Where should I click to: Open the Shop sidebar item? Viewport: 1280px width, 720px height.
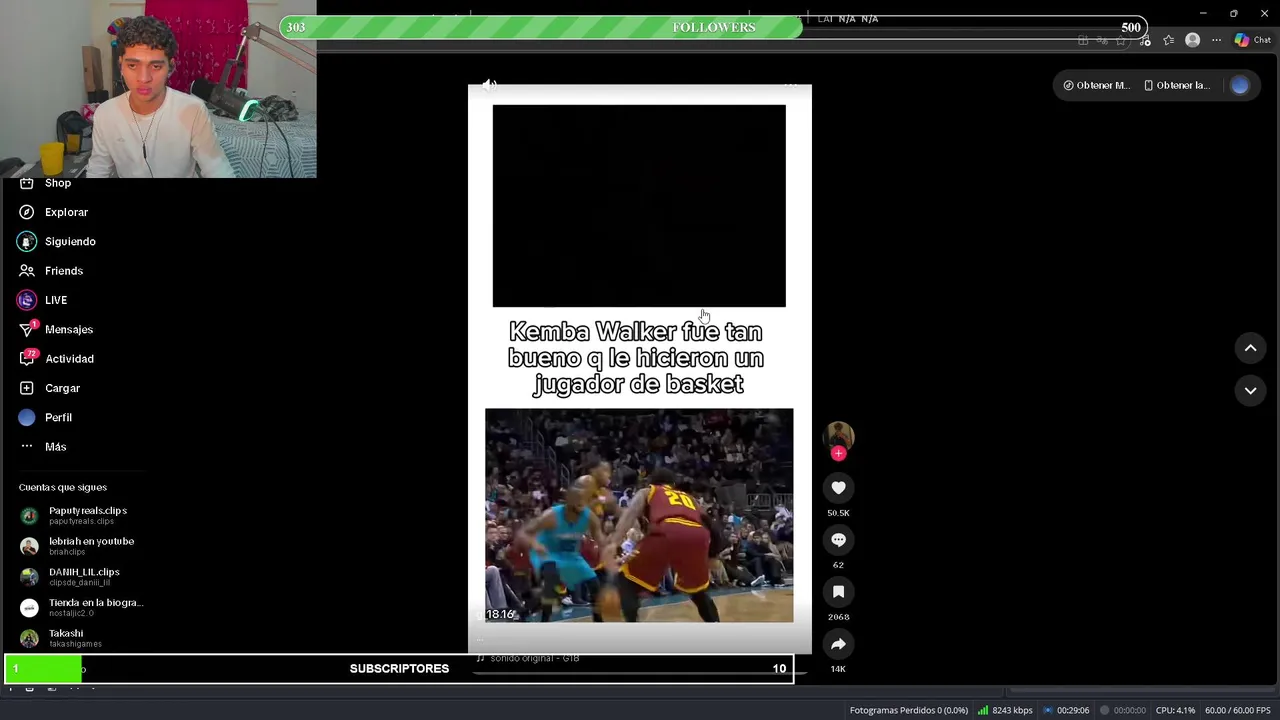point(45,183)
